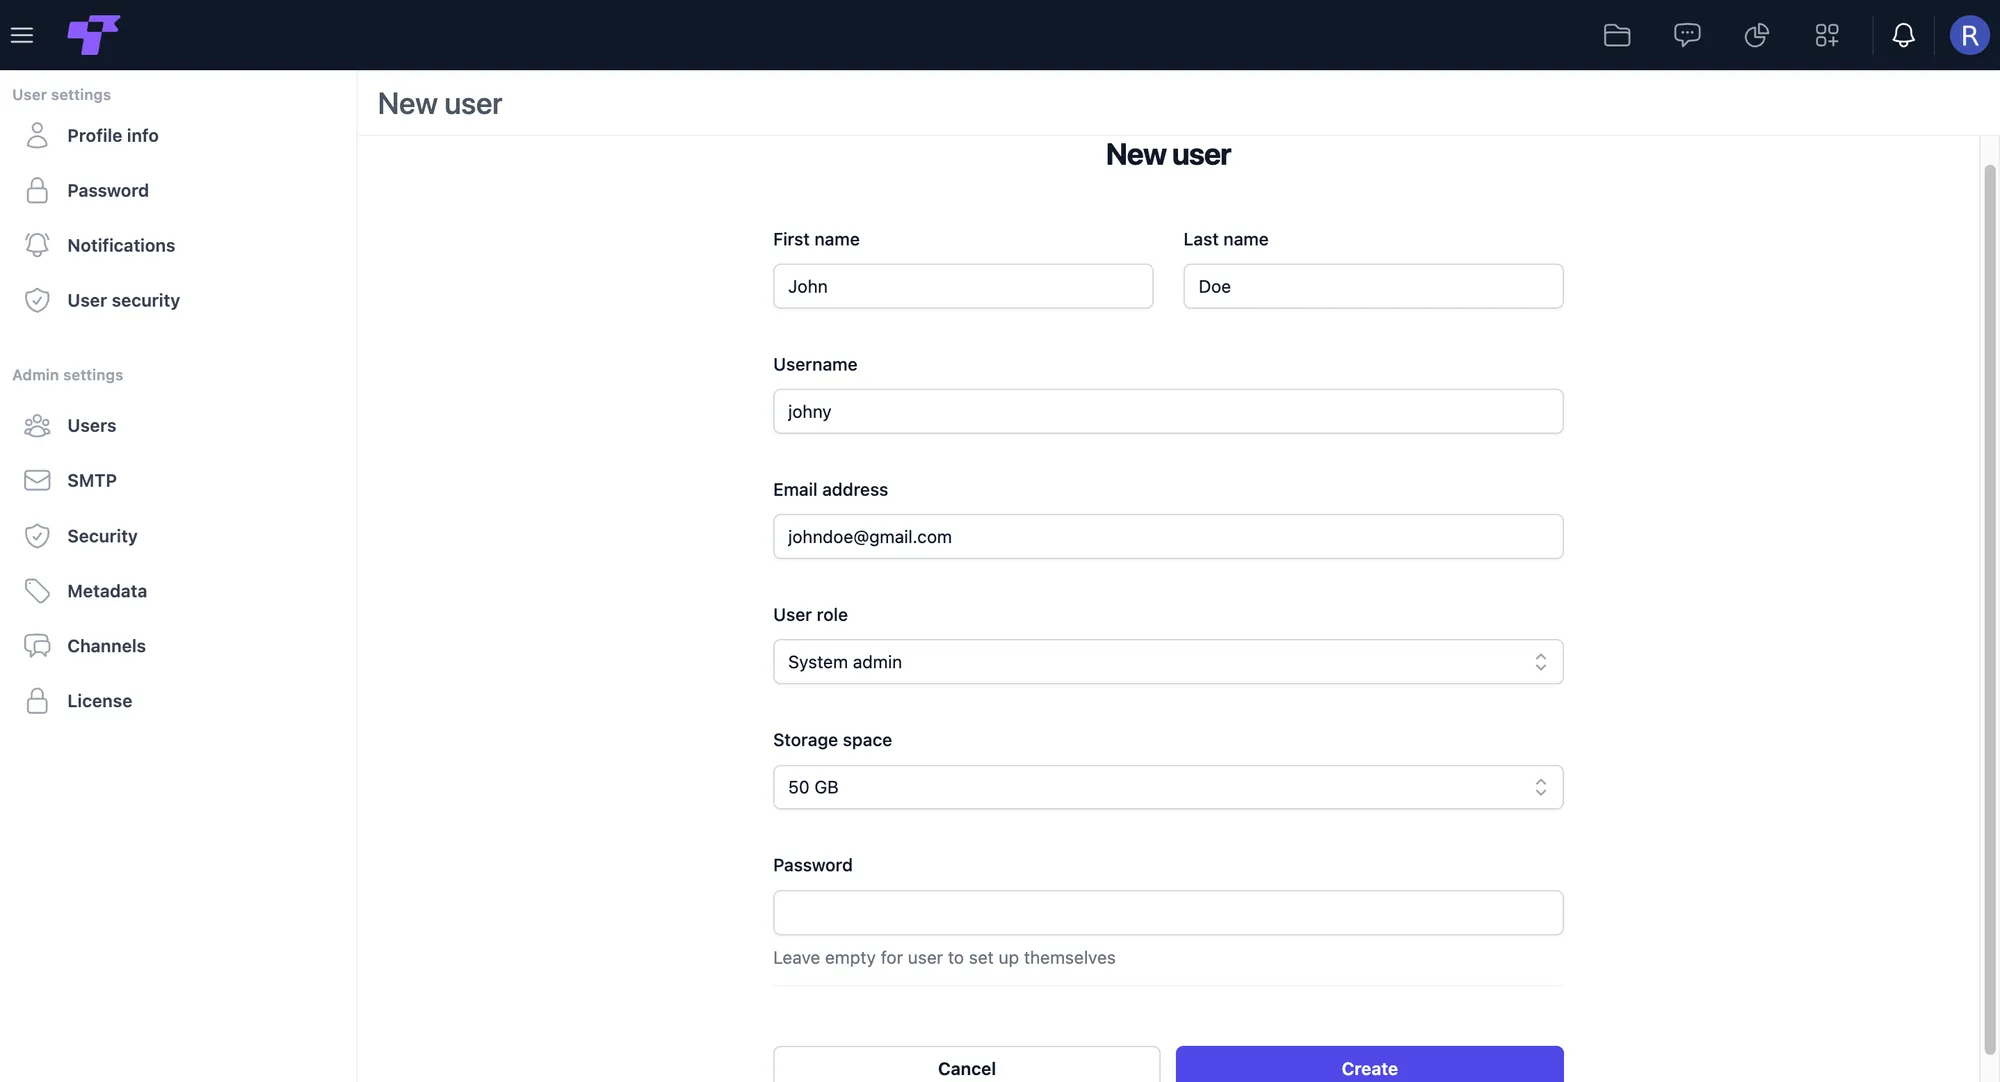This screenshot has height=1082, width=2000.
Task: Click the Profile info person icon
Action: tap(37, 135)
